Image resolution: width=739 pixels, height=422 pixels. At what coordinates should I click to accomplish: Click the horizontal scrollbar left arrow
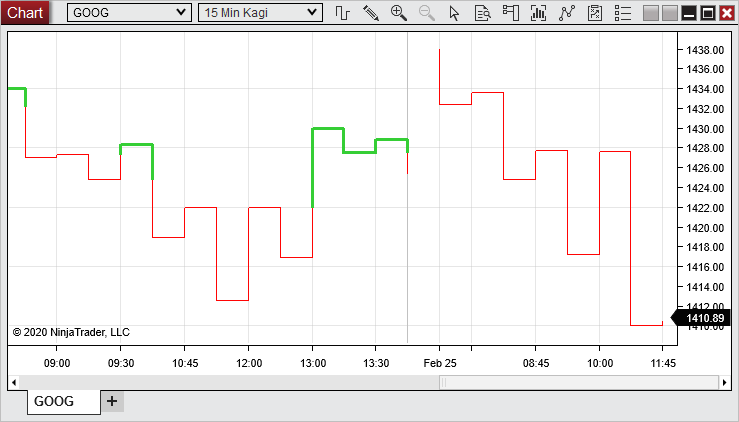pos(14,382)
